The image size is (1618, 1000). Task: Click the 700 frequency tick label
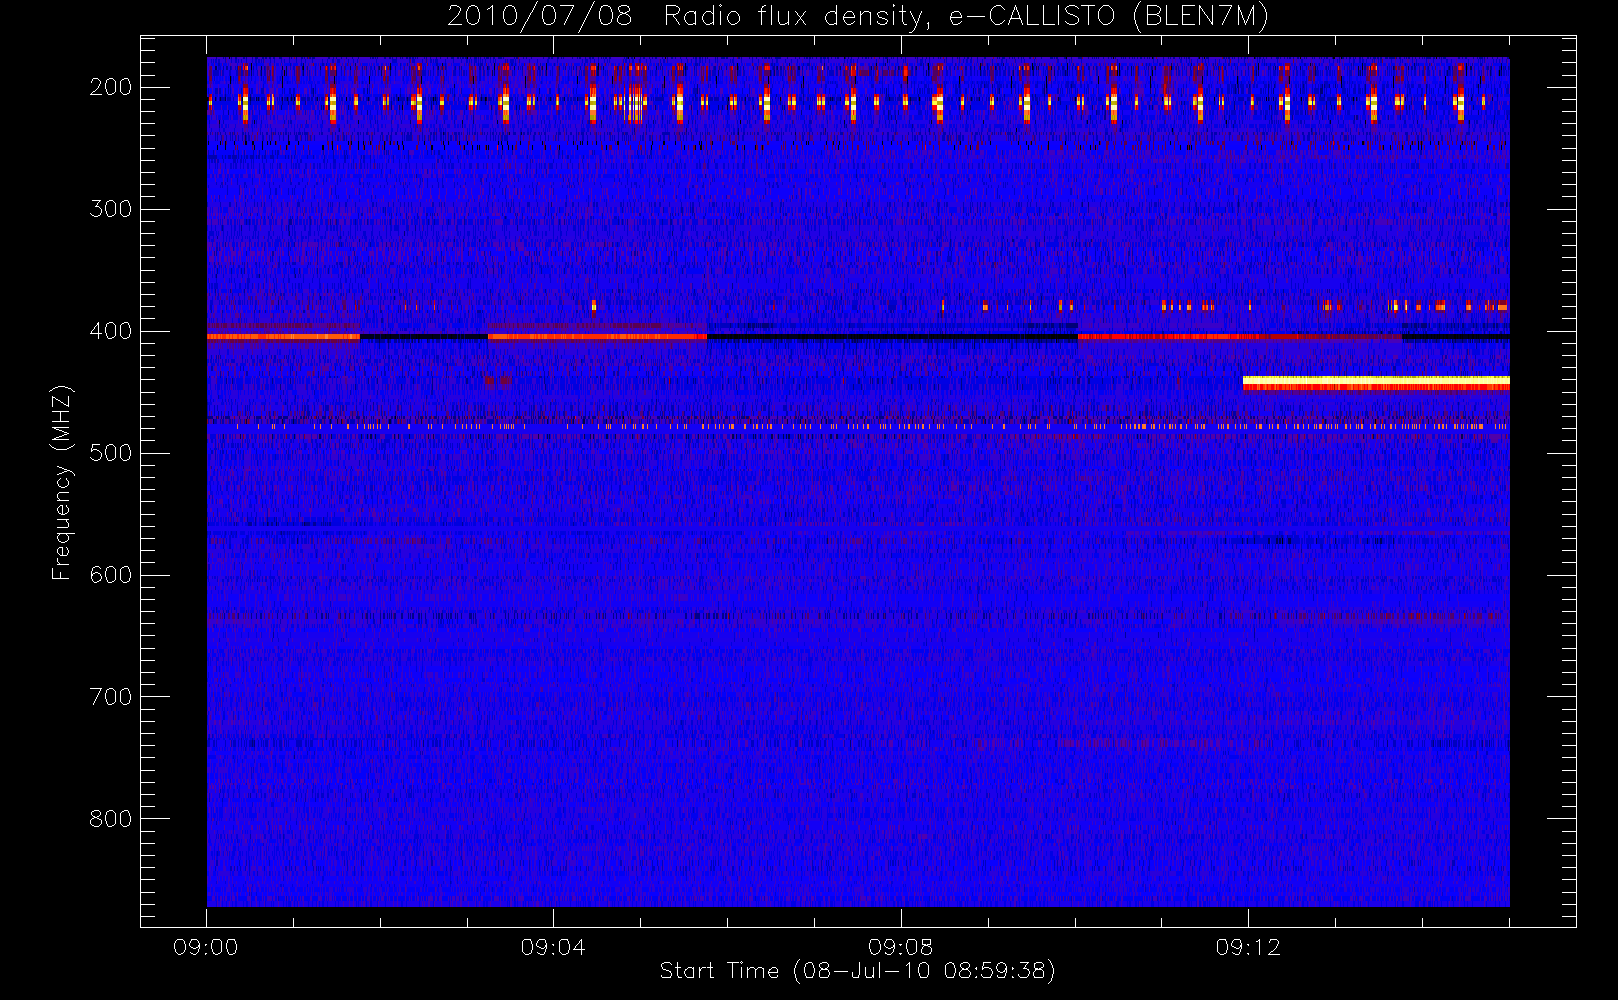coord(111,697)
